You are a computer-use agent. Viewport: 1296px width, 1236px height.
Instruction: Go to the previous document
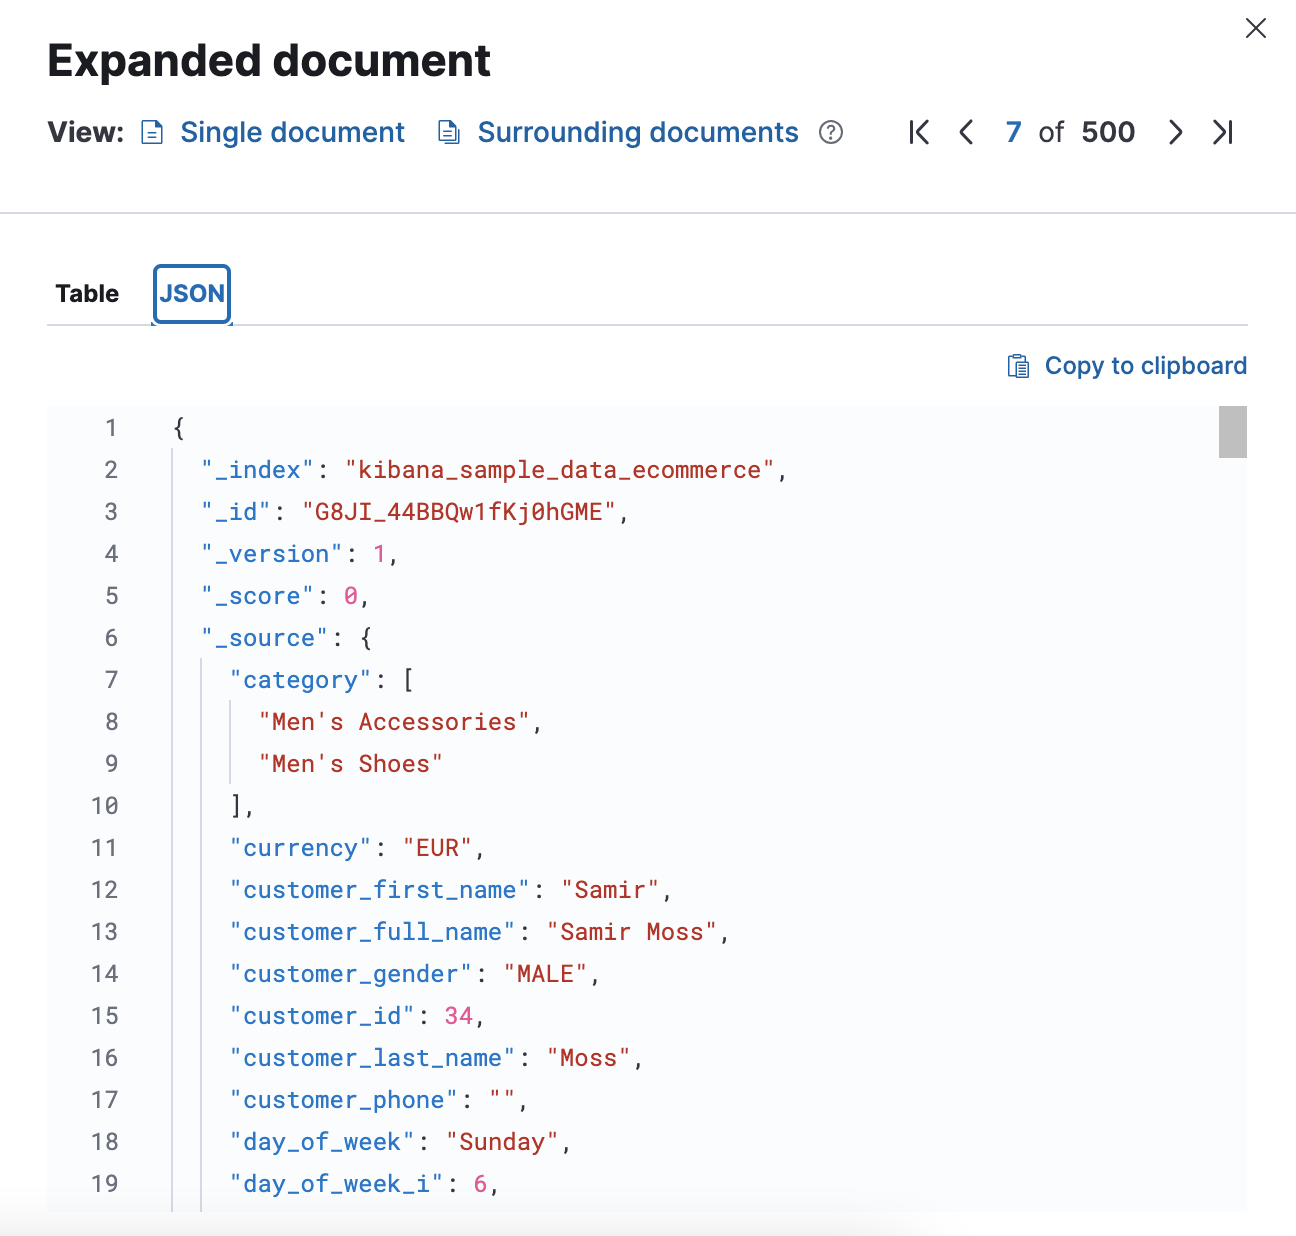[x=966, y=132]
